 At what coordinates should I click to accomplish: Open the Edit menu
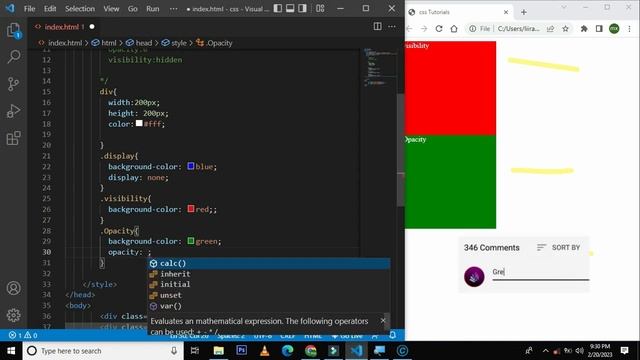(50, 9)
